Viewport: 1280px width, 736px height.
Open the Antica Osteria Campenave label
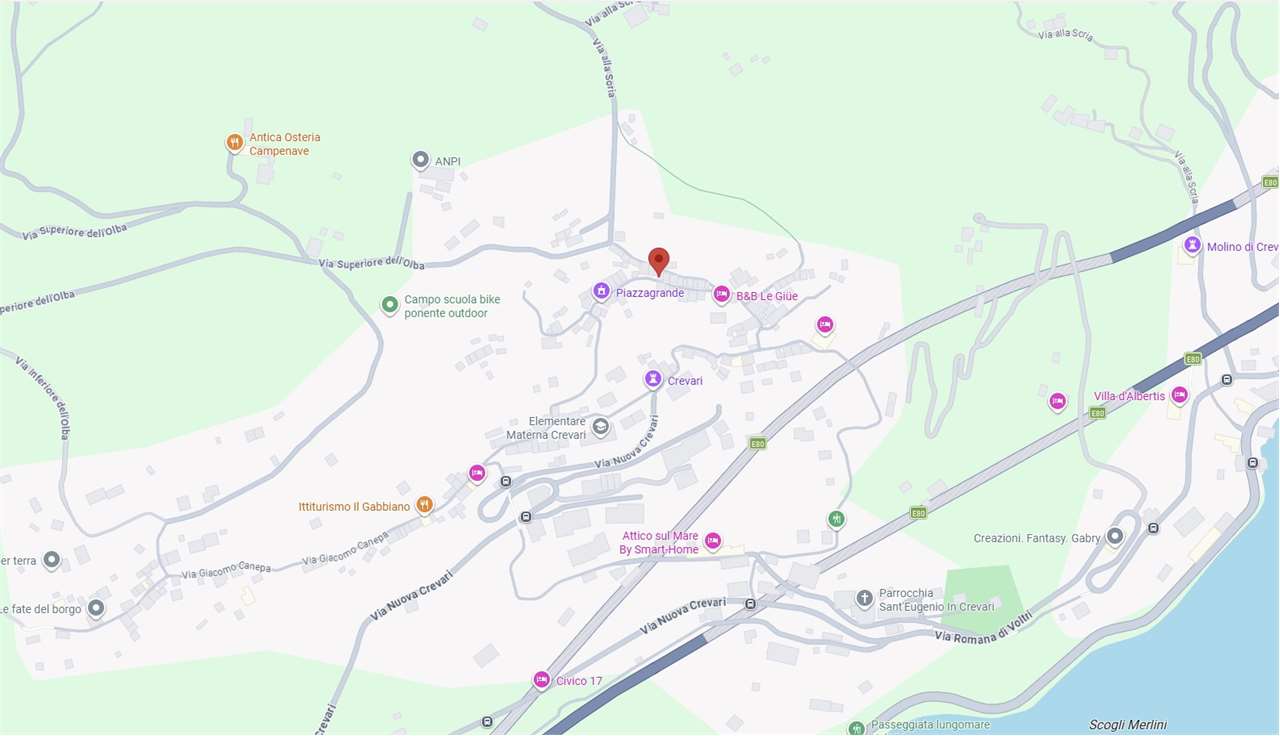tap(285, 144)
